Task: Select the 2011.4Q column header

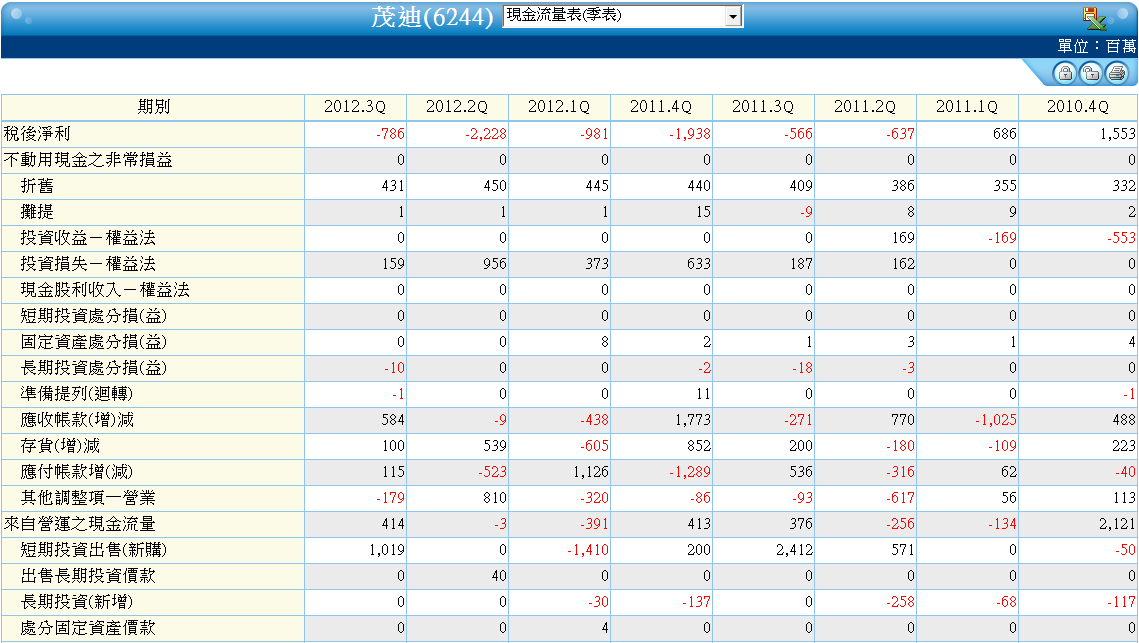Action: pos(661,107)
